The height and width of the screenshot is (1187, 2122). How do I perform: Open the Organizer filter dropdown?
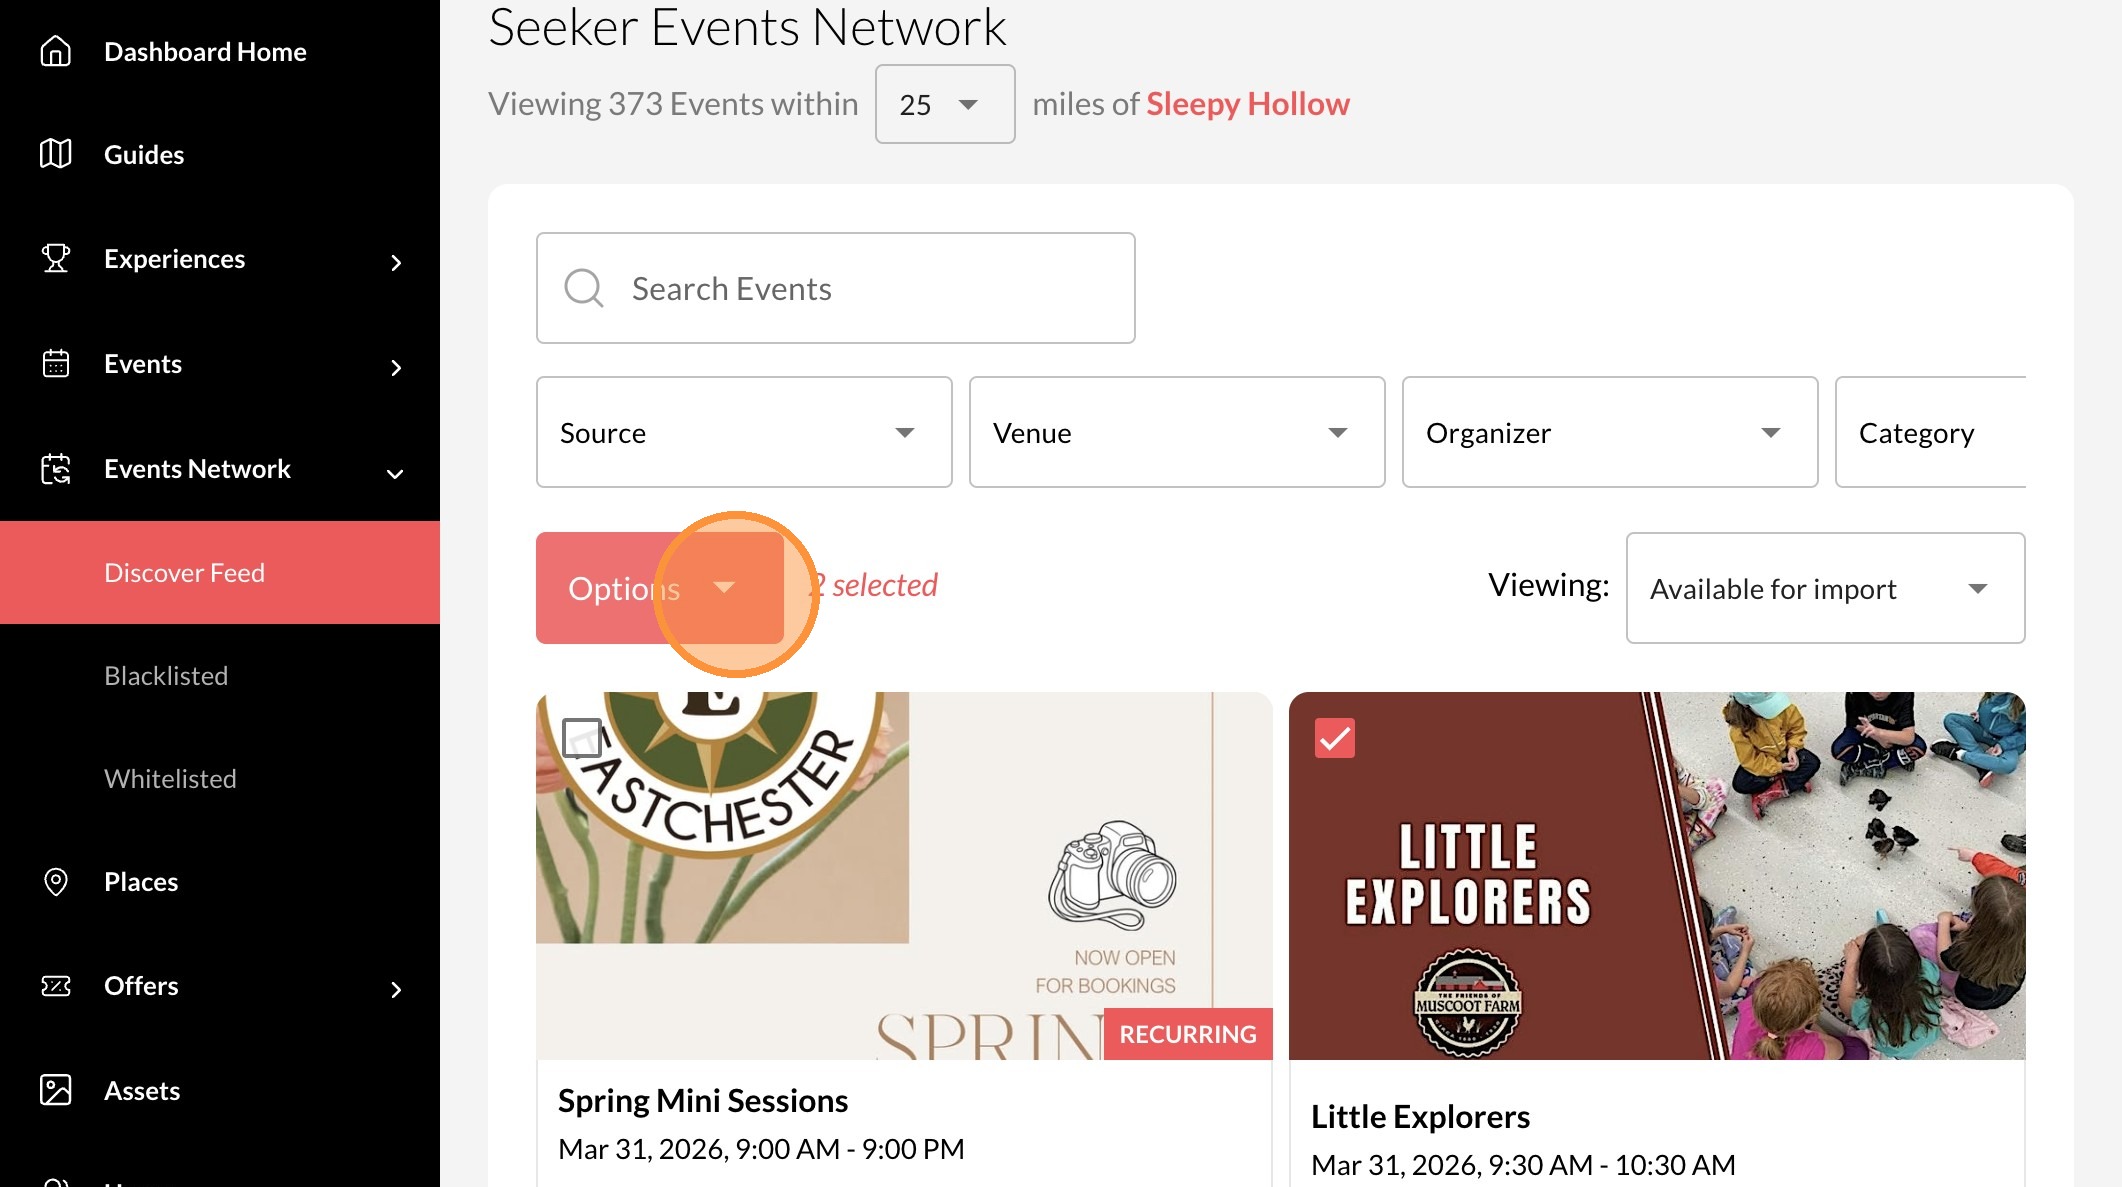[1609, 432]
